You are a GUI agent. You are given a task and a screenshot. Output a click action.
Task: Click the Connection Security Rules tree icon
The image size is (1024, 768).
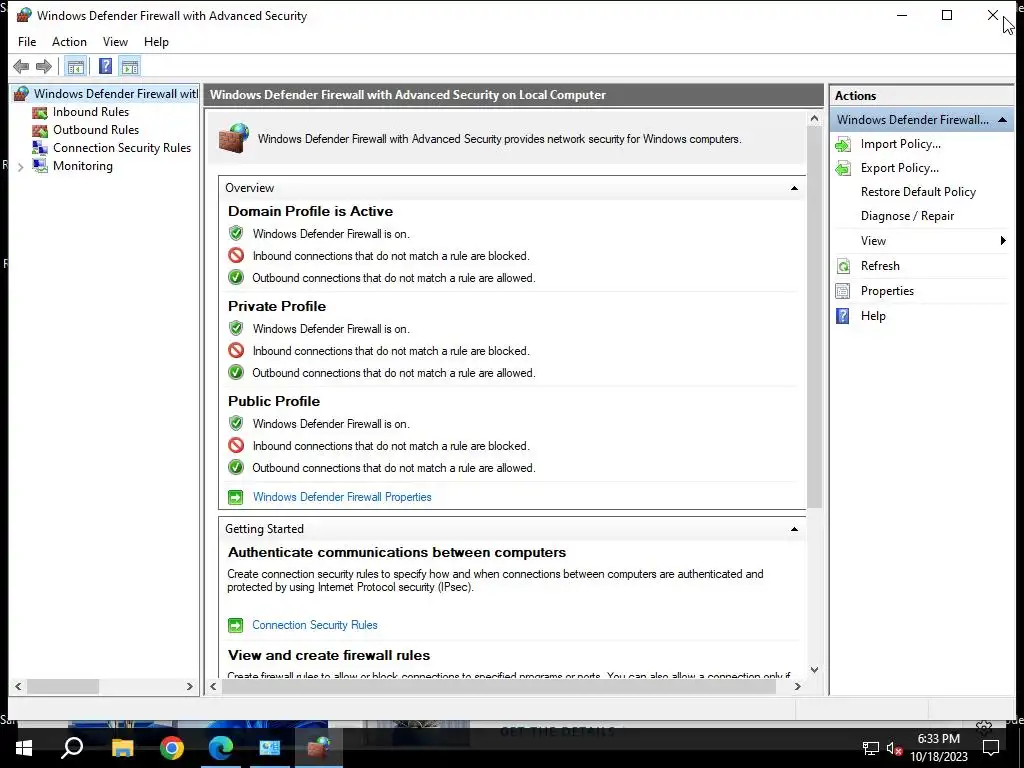(40, 148)
